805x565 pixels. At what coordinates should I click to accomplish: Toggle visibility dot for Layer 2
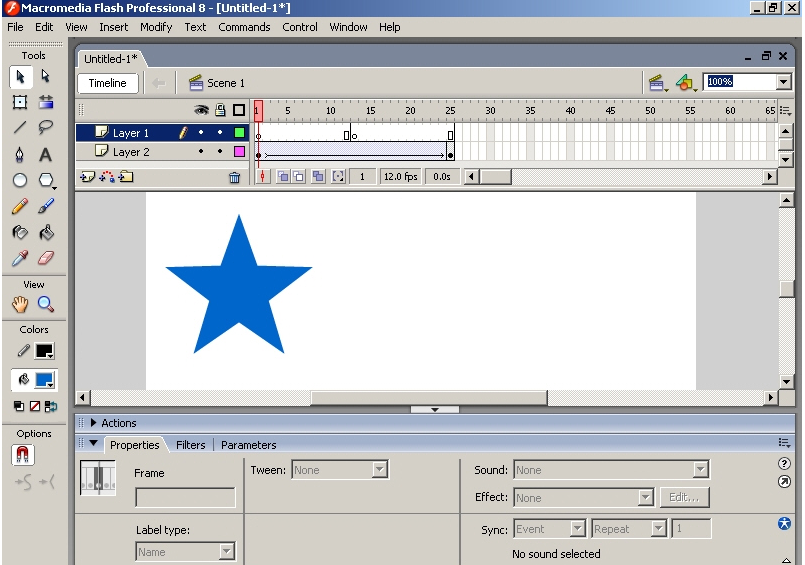tap(201, 151)
